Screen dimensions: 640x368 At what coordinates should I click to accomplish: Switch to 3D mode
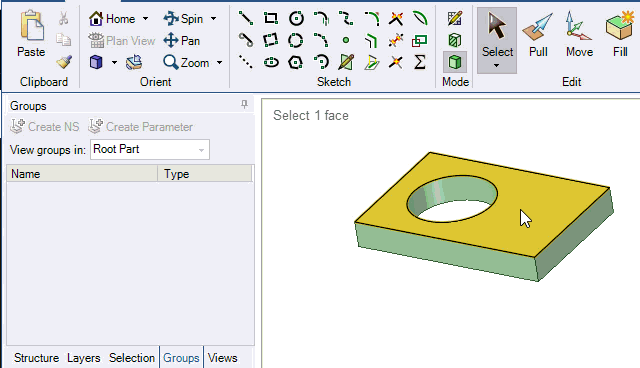click(455, 62)
